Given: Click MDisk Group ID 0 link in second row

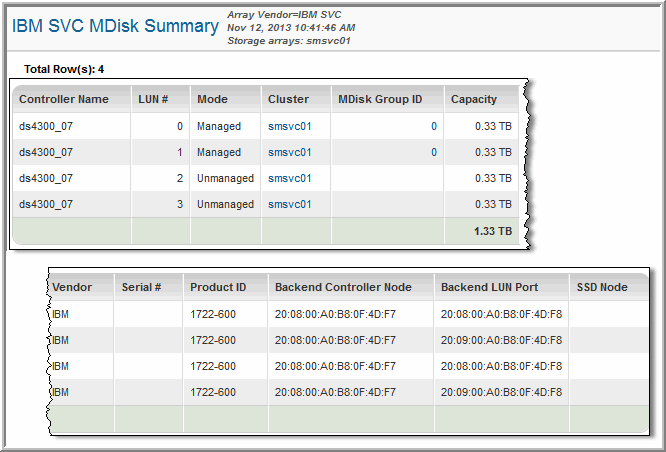Looking at the screenshot, I should click(433, 153).
